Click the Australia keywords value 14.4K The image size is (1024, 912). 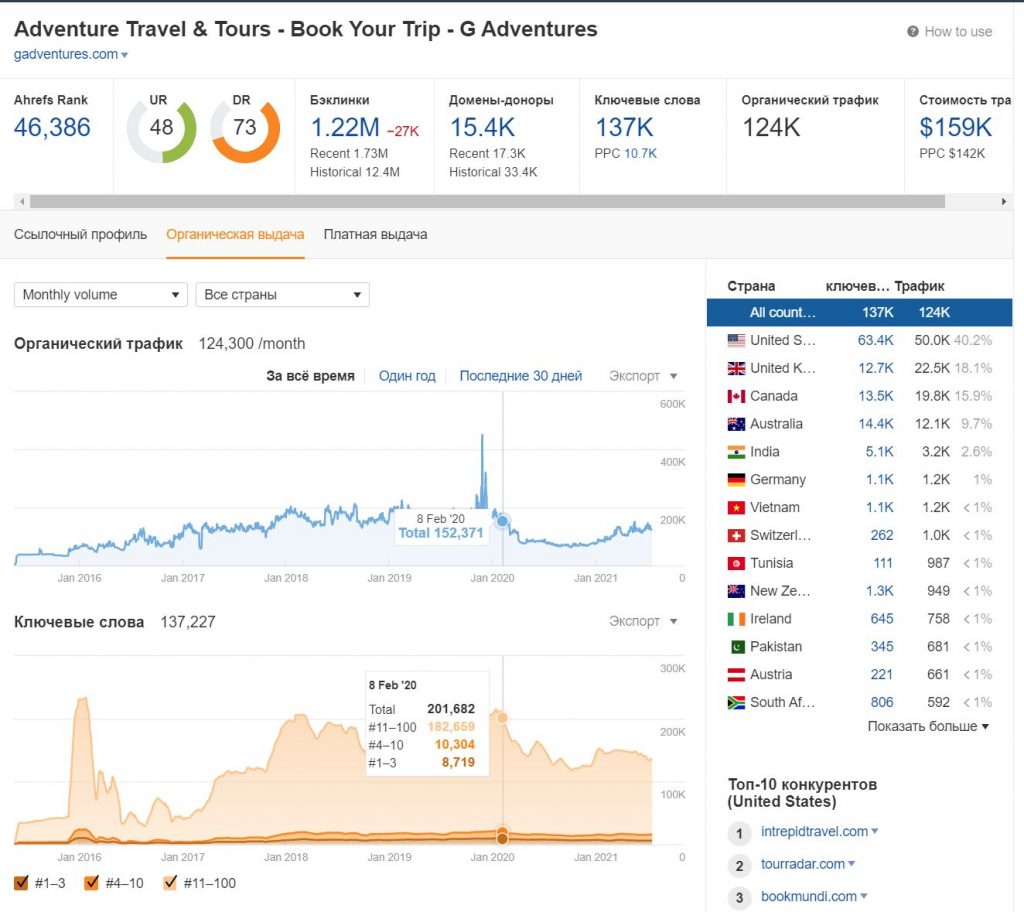875,424
